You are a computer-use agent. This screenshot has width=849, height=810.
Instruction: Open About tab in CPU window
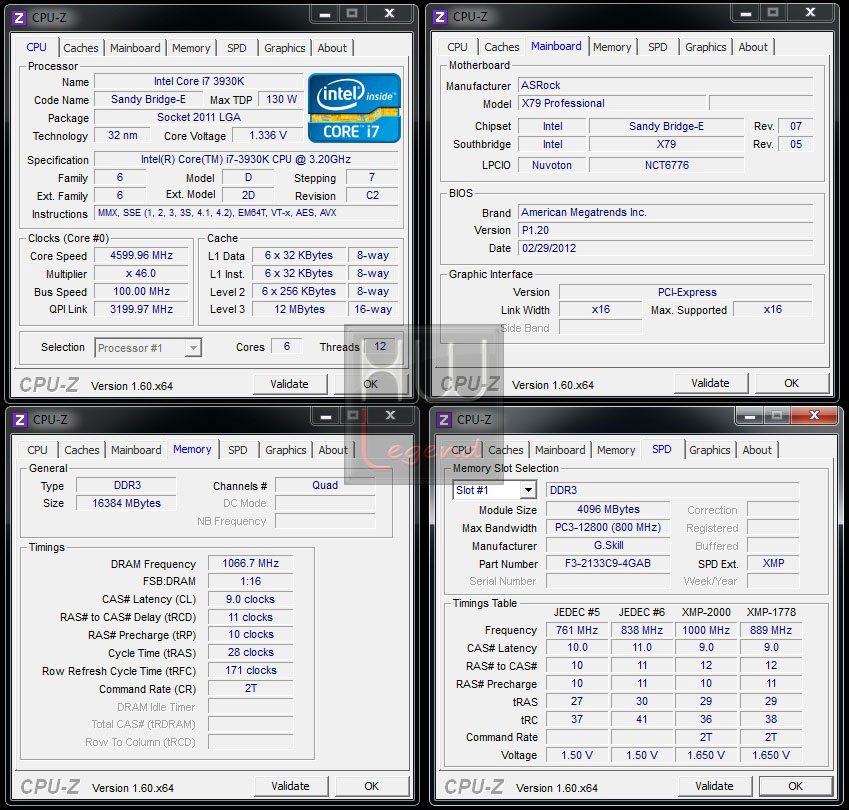coord(332,48)
